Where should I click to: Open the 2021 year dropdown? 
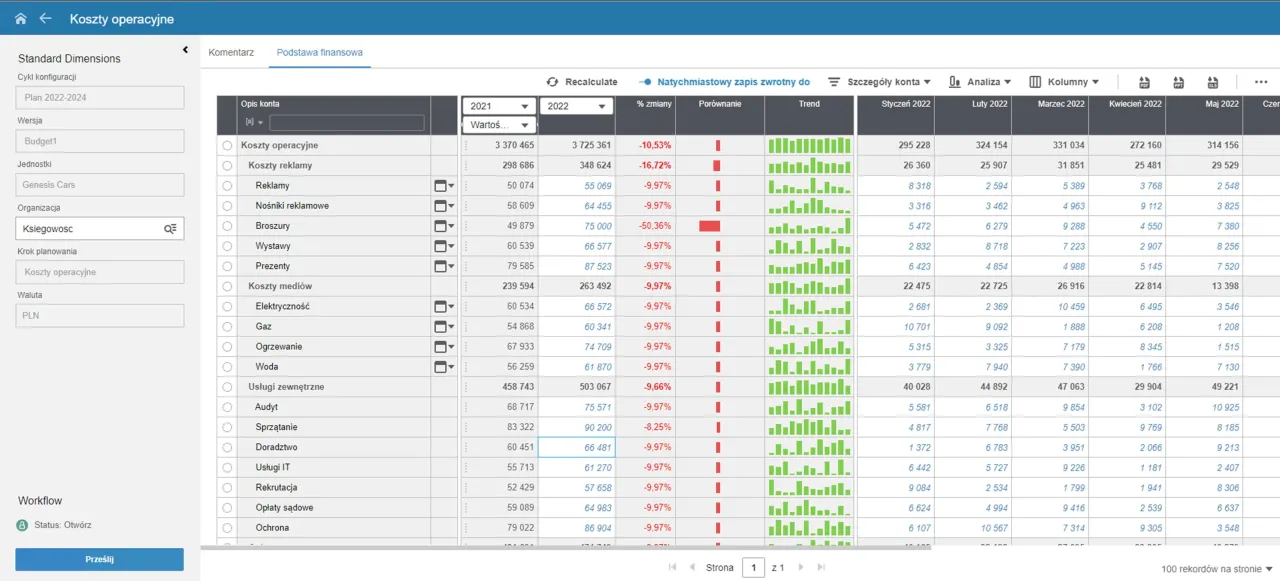(498, 106)
